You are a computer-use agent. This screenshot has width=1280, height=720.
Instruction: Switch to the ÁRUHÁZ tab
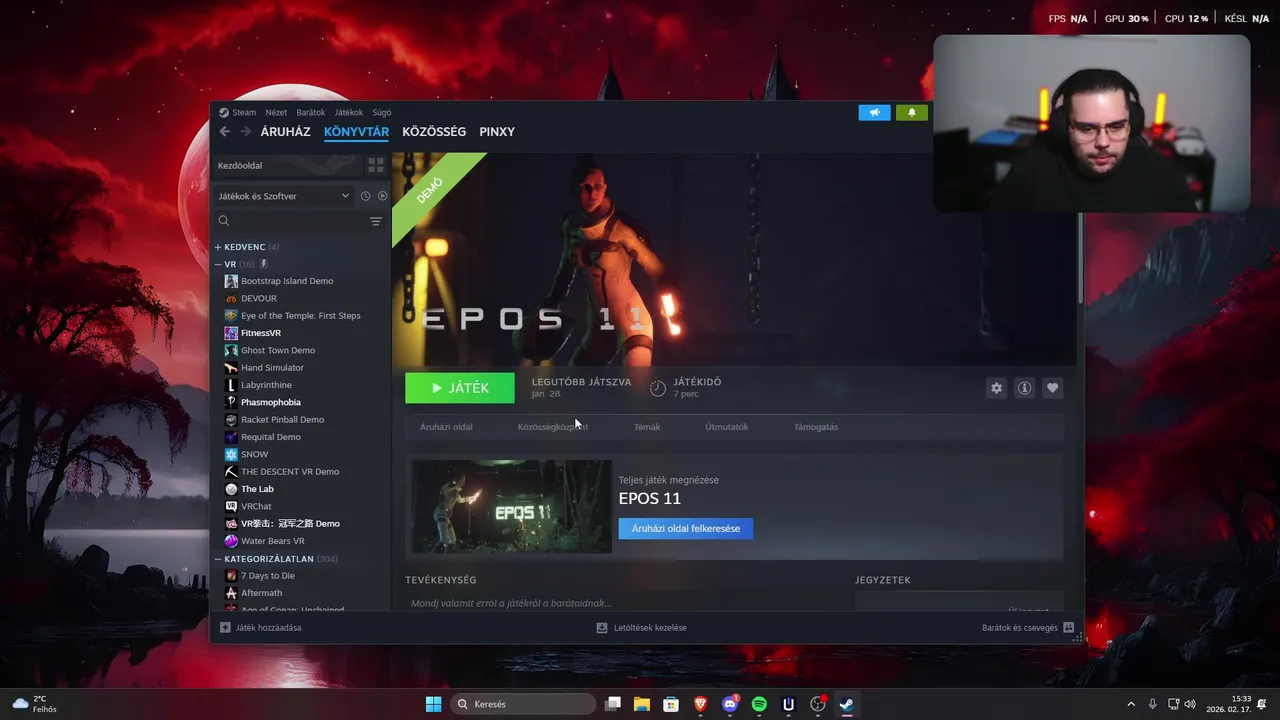pyautogui.click(x=285, y=132)
